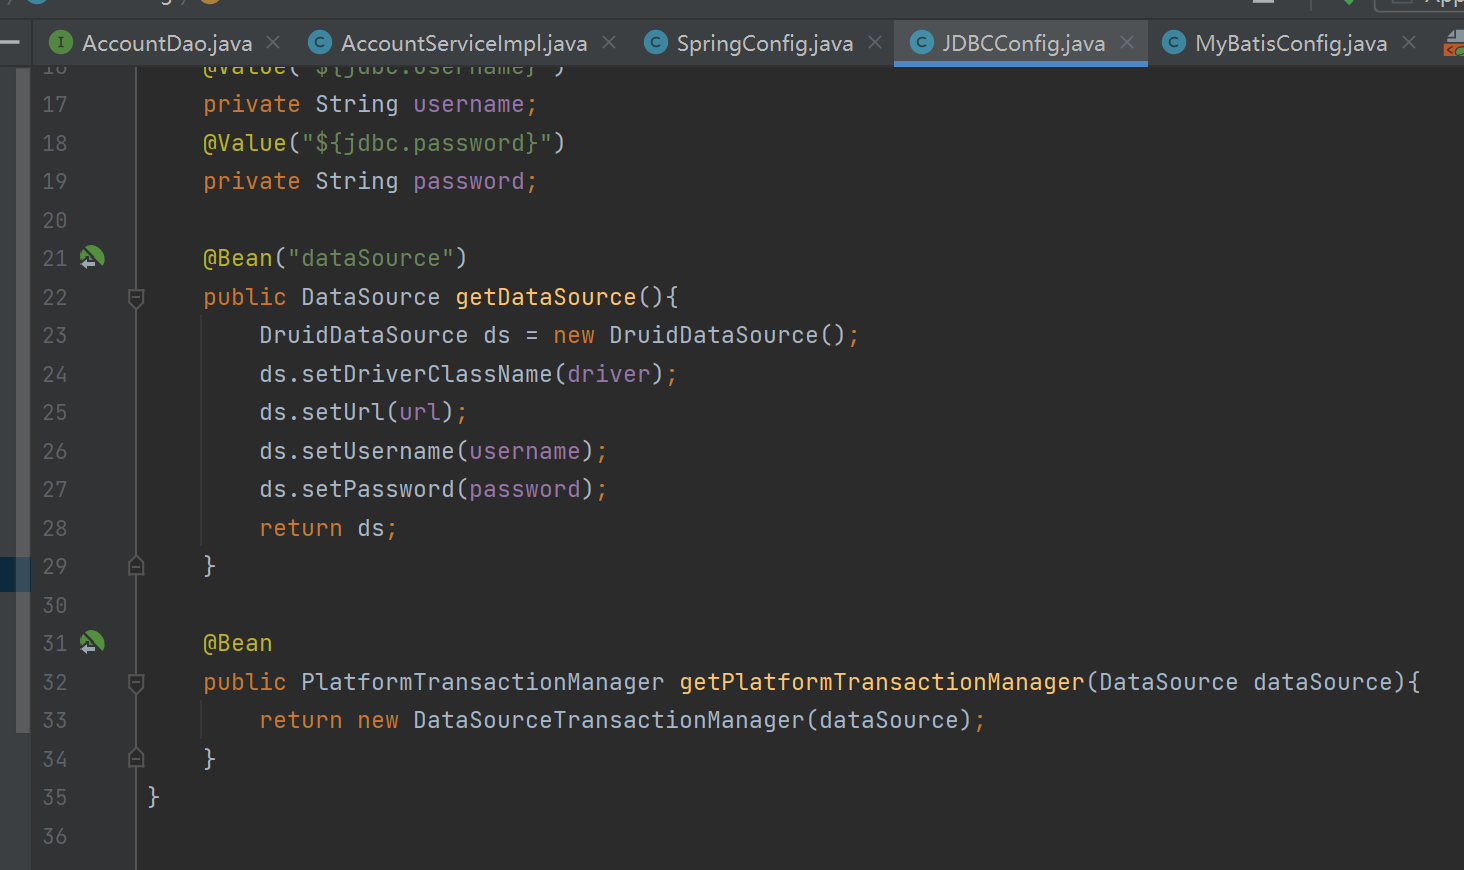The image size is (1464, 870).
Task: Click the class icon on SpringConfig.java tab
Action: (656, 42)
